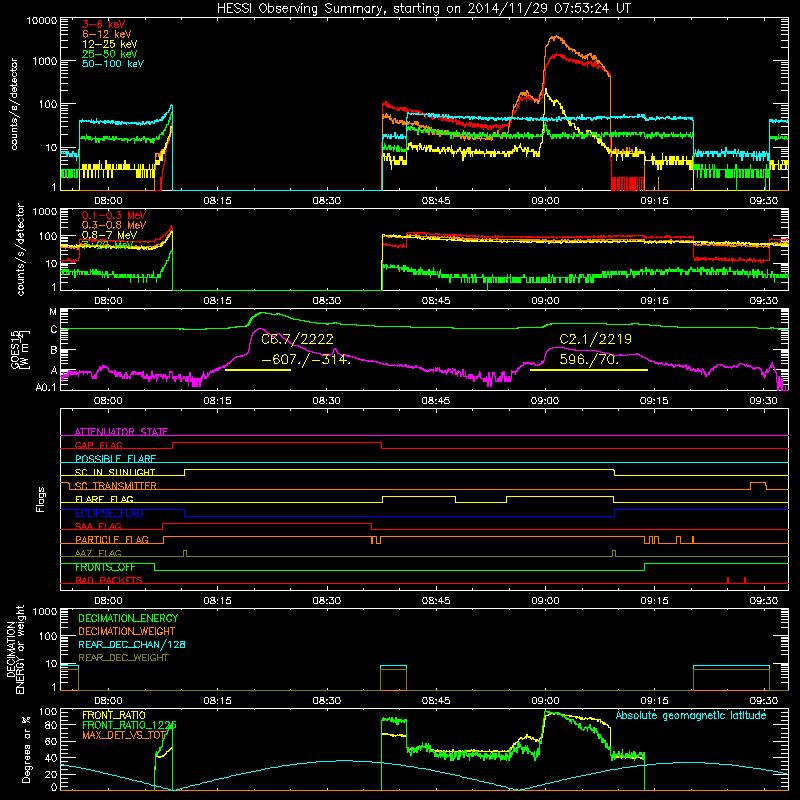800x800 pixels.
Task: Select the ECLIPSE_FLAG label
Action: coord(109,513)
